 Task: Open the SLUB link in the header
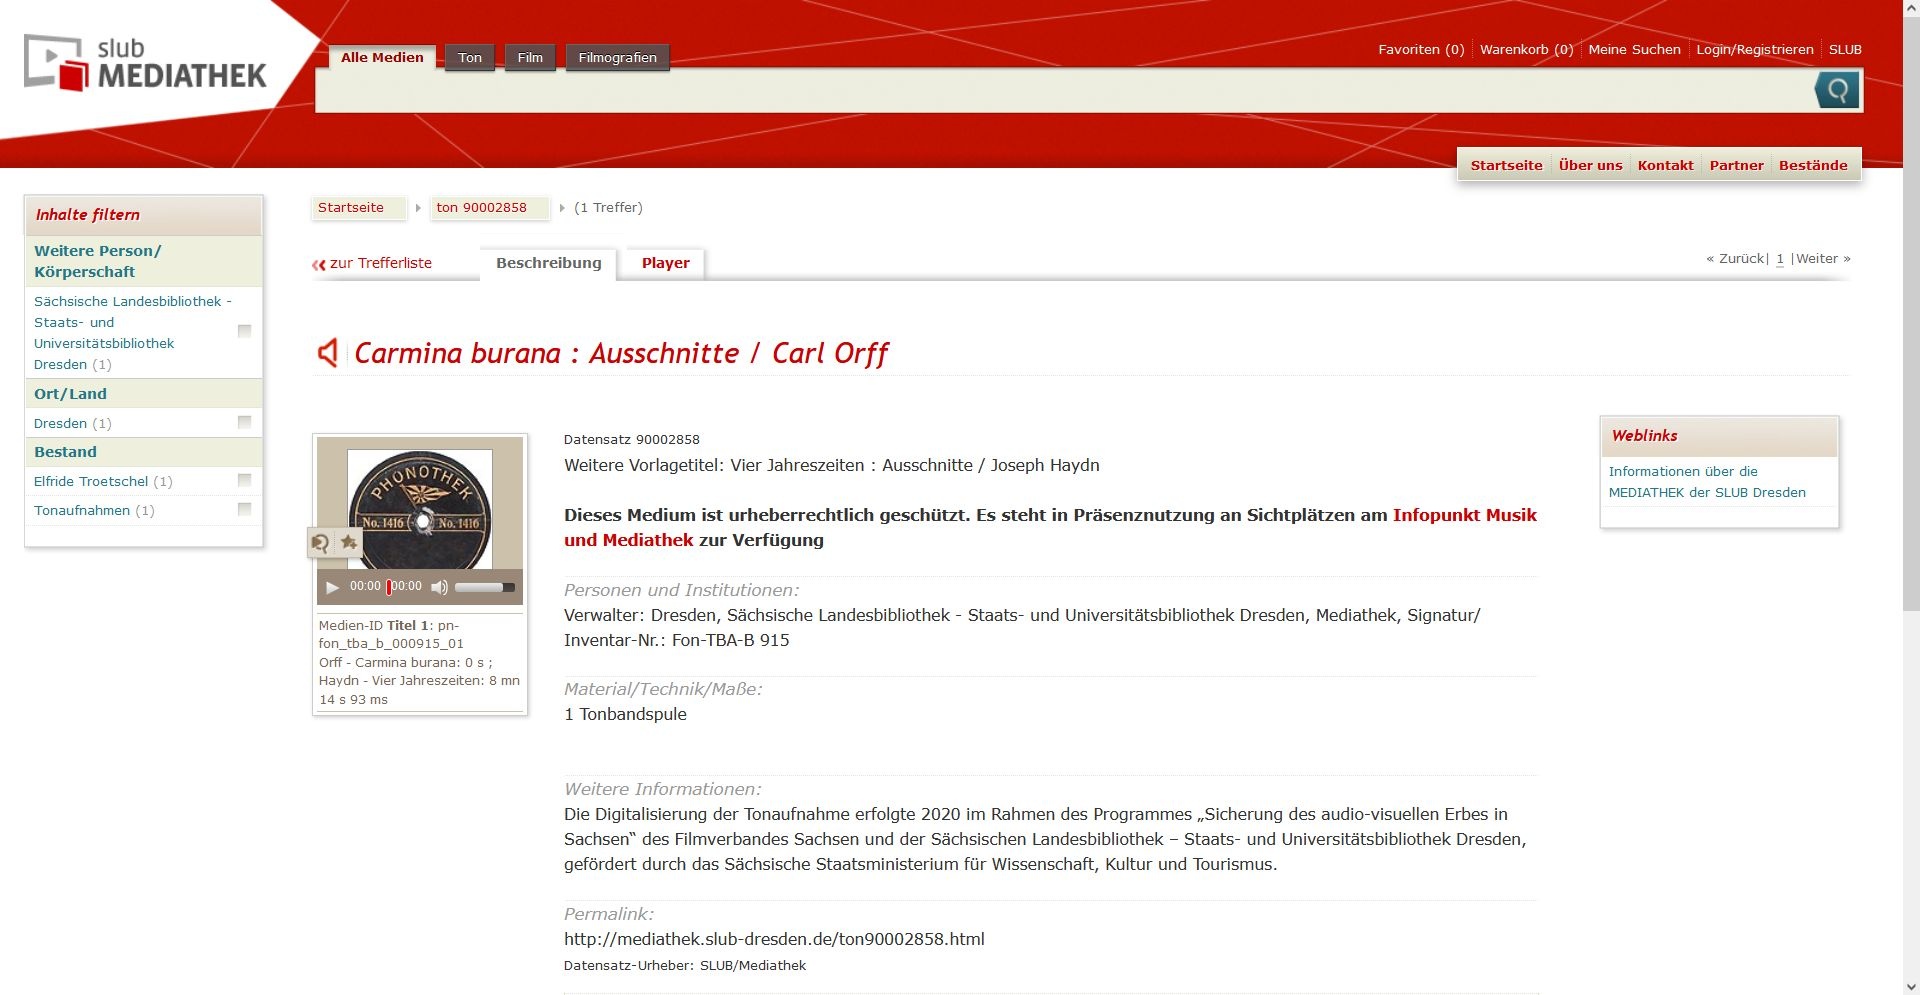click(1845, 49)
